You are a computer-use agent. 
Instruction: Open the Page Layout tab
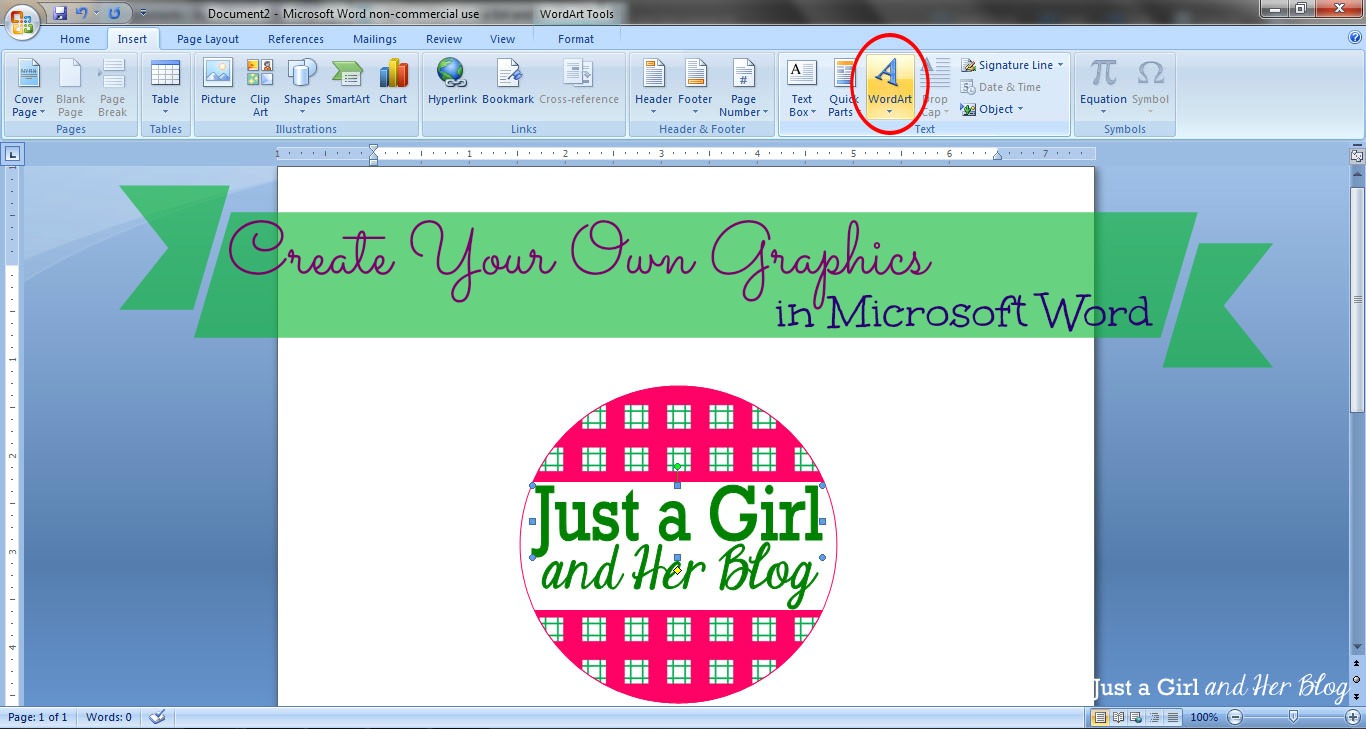(x=208, y=39)
